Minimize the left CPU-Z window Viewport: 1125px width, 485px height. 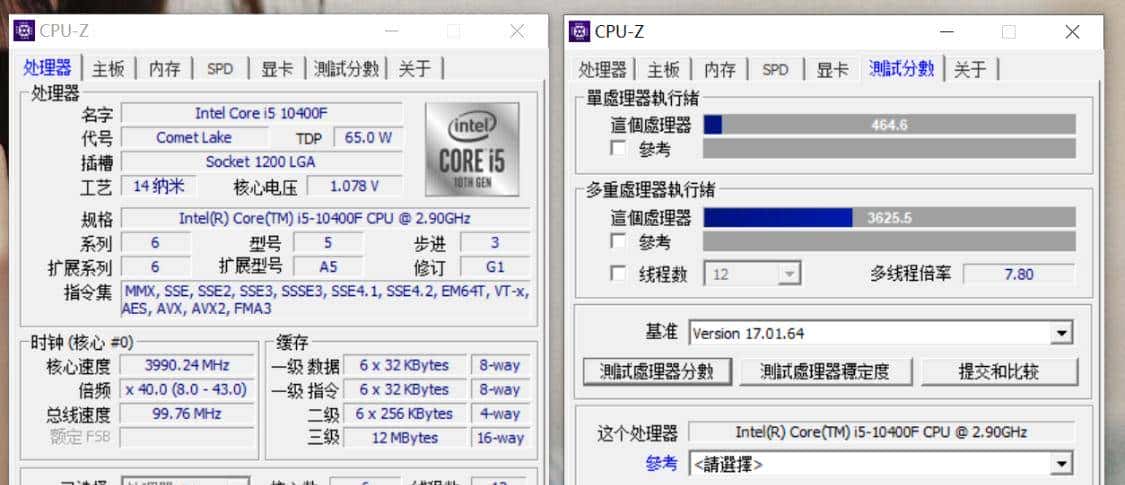tap(391, 31)
